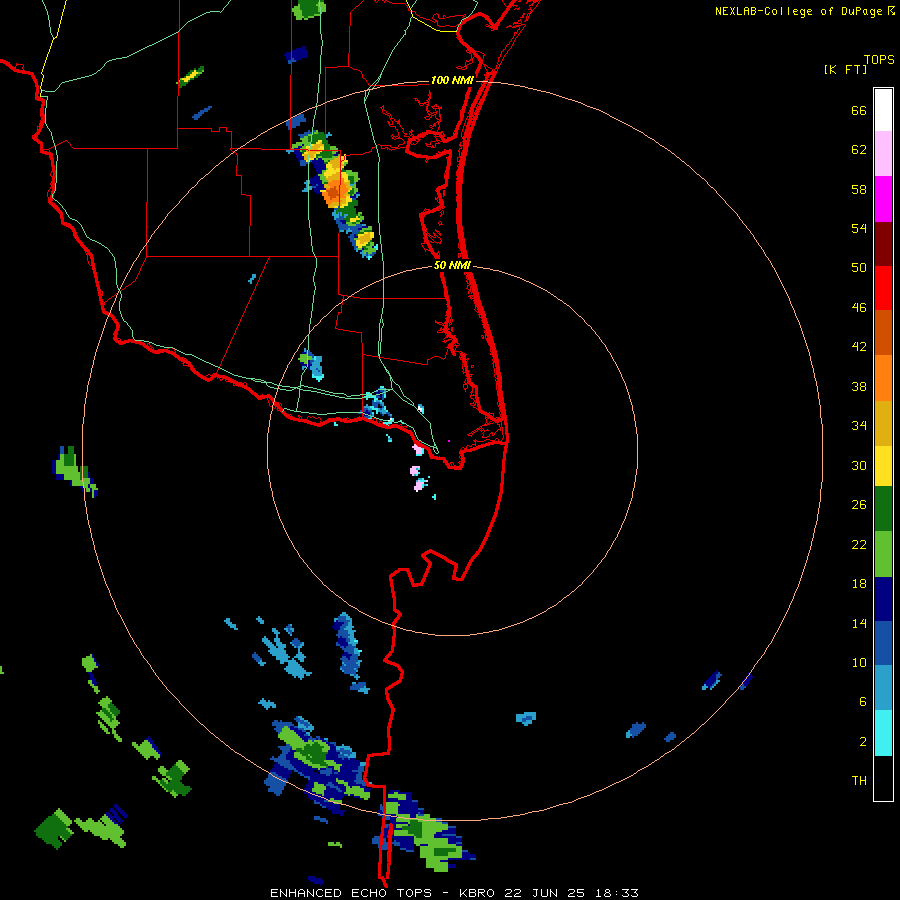
Task: Select the light pink 62 kft swatch
Action: [x=883, y=153]
